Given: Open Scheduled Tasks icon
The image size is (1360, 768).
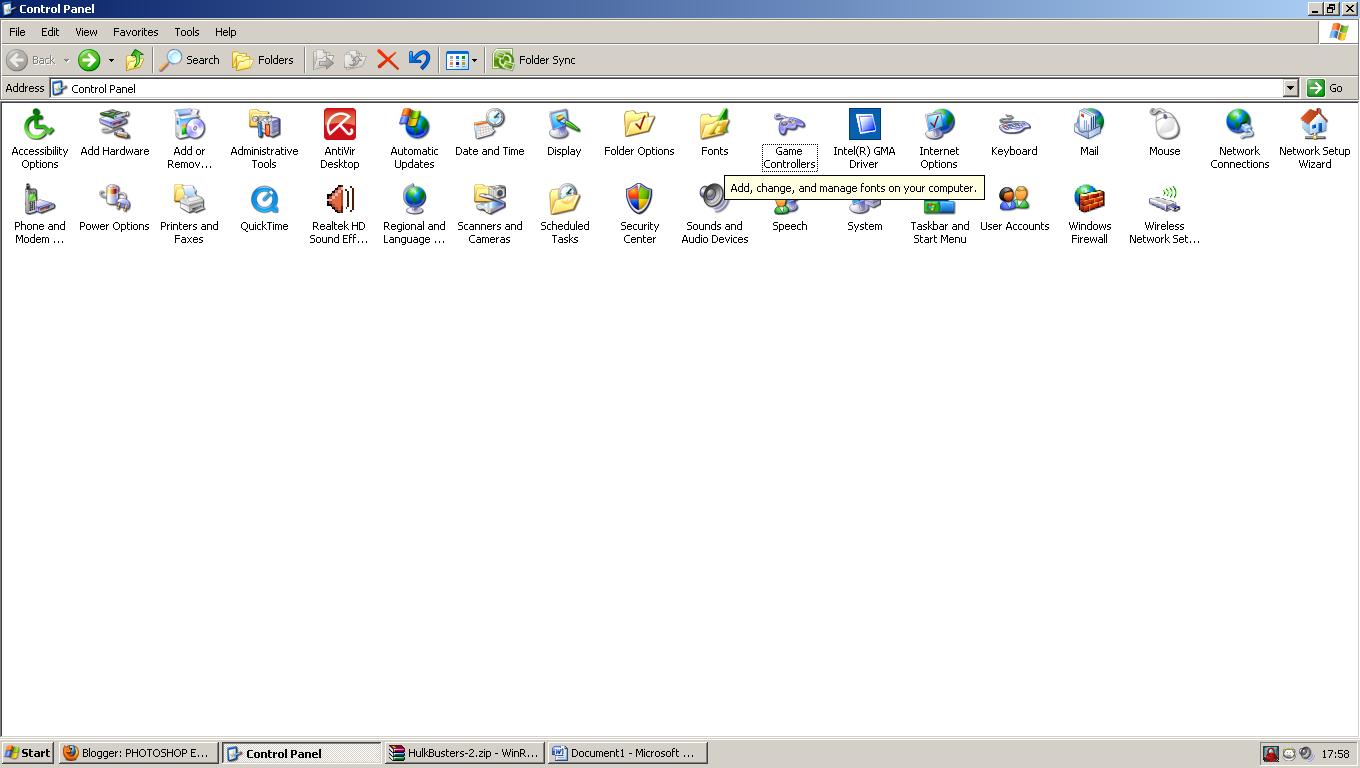Looking at the screenshot, I should (x=564, y=200).
